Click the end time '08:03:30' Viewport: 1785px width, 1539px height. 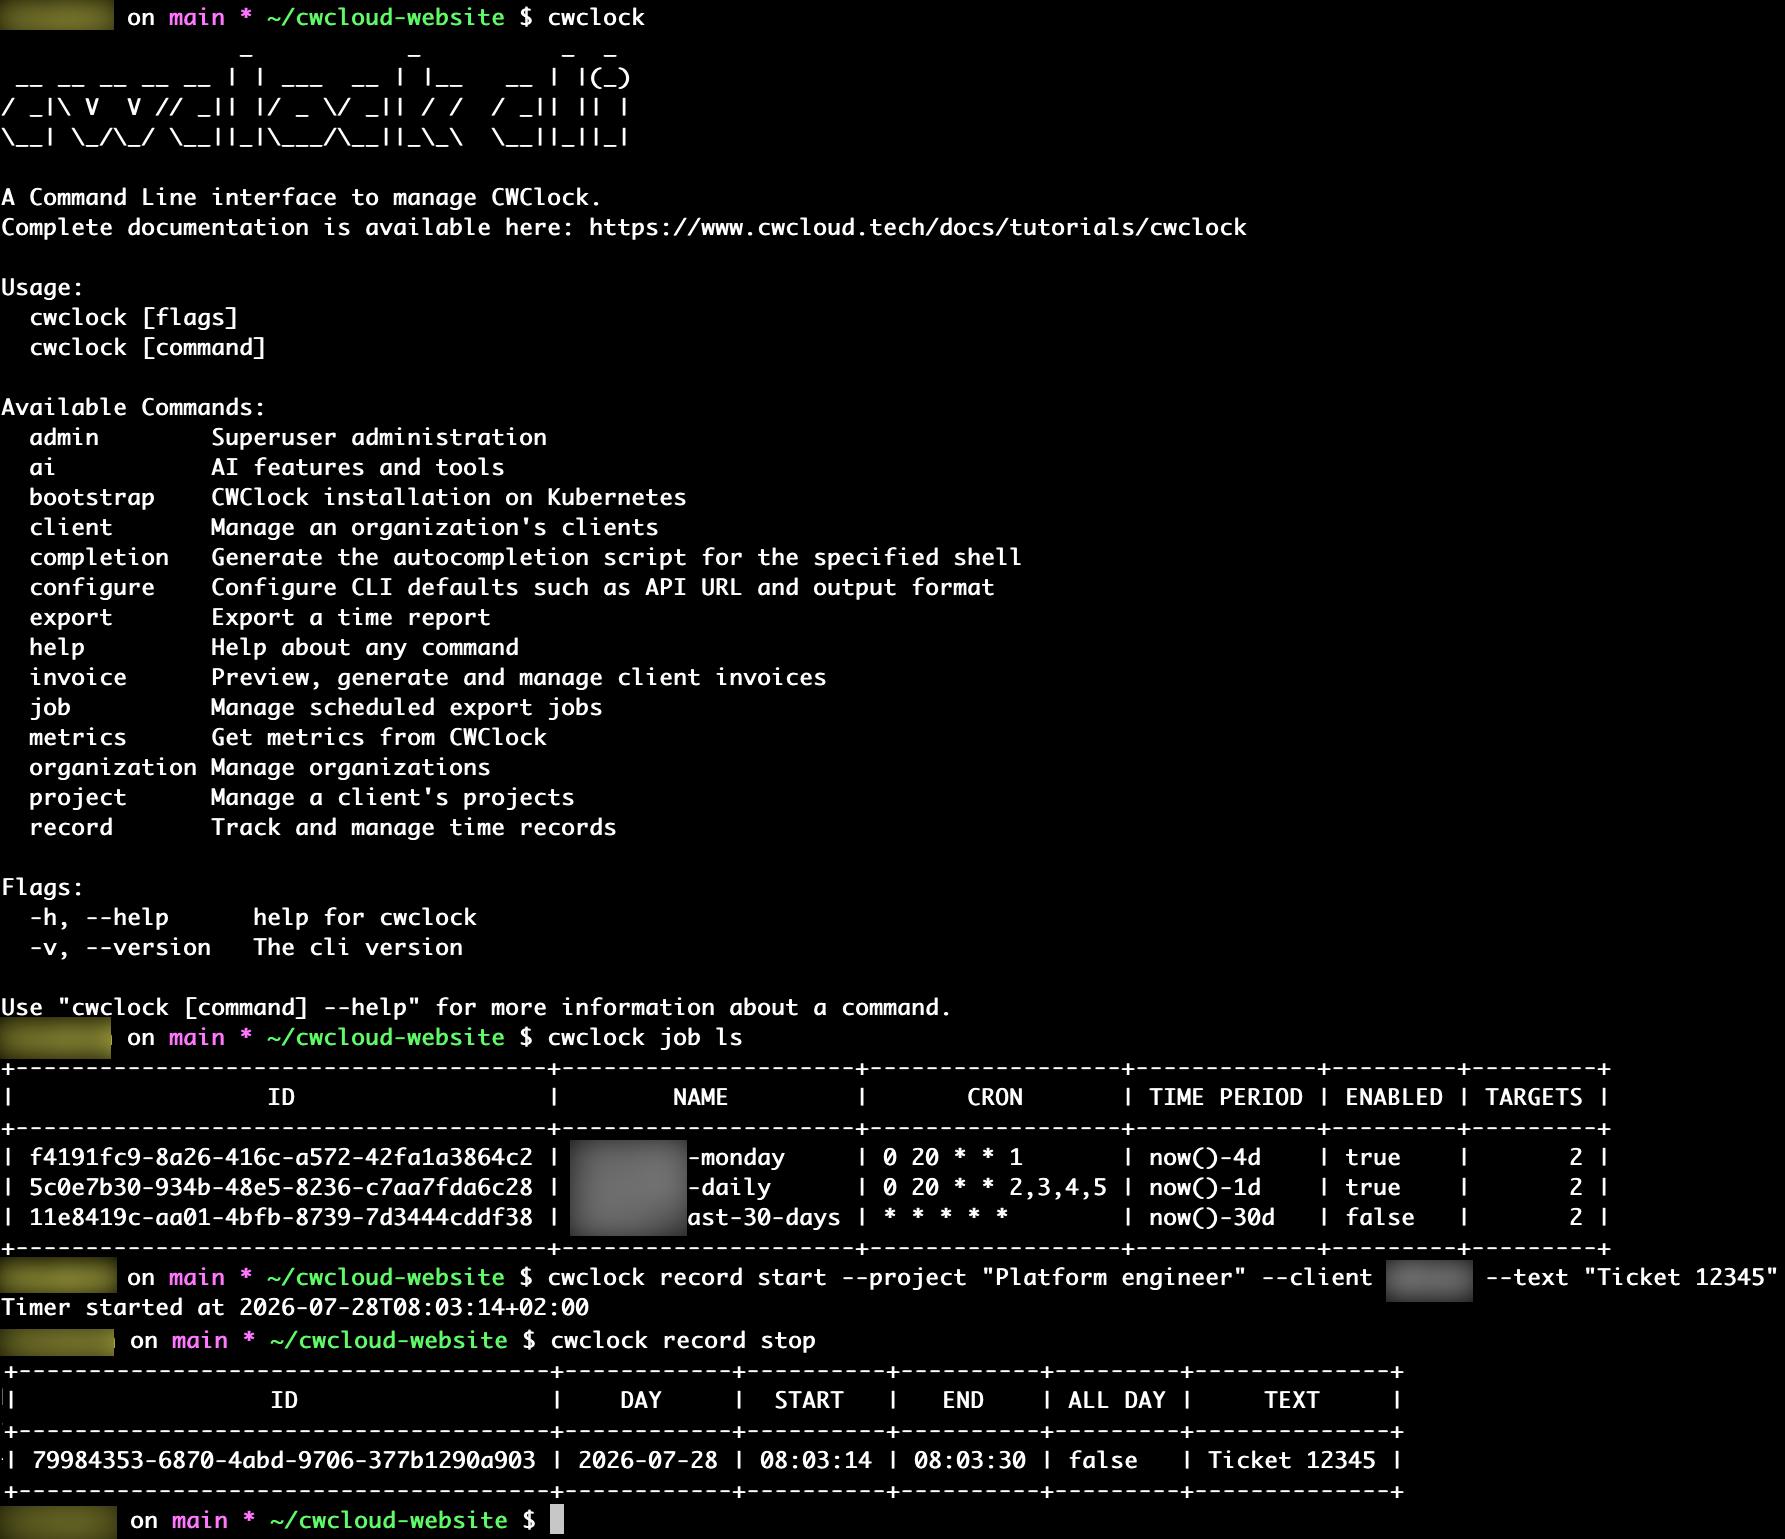pyautogui.click(x=970, y=1460)
